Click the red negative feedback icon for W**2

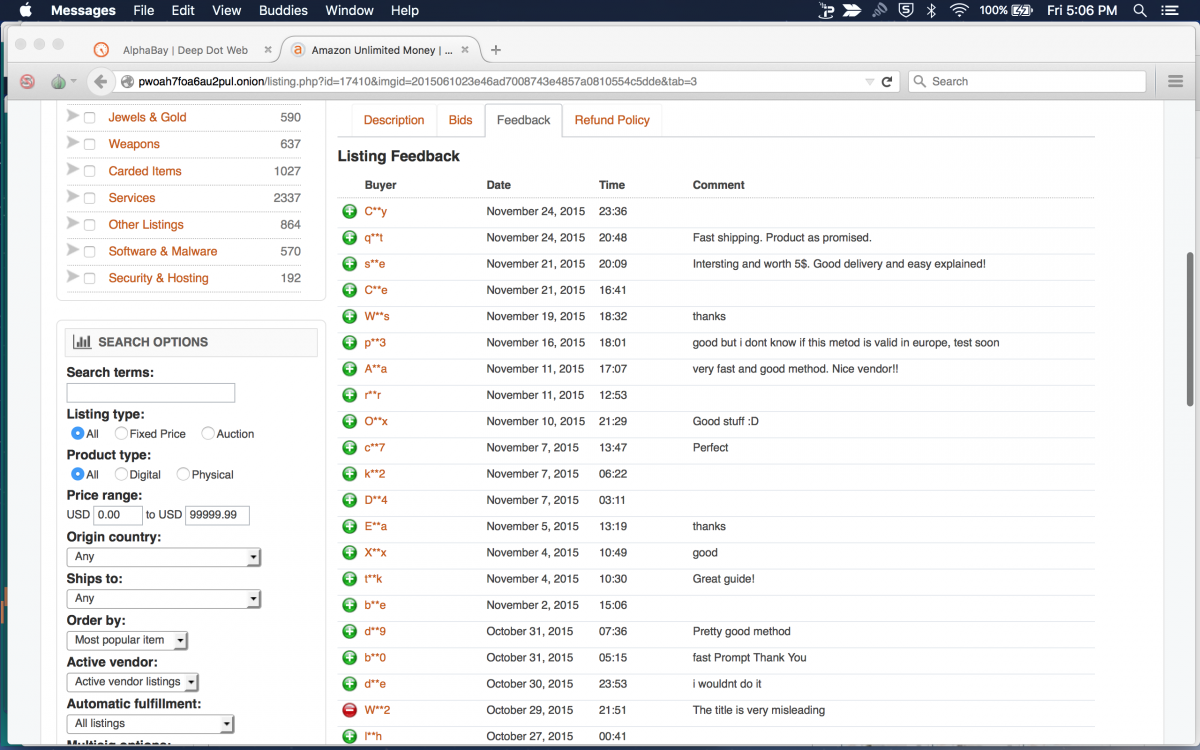(350, 710)
